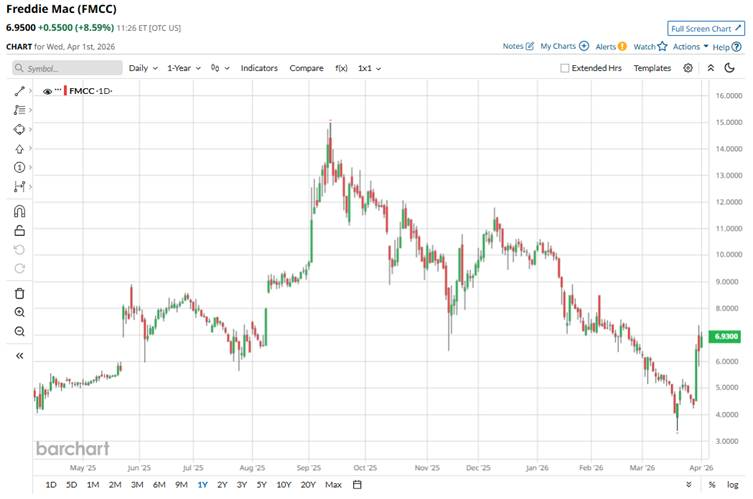Open the calendar date range picker
This screenshot has width=753, height=499.
(x=357, y=485)
